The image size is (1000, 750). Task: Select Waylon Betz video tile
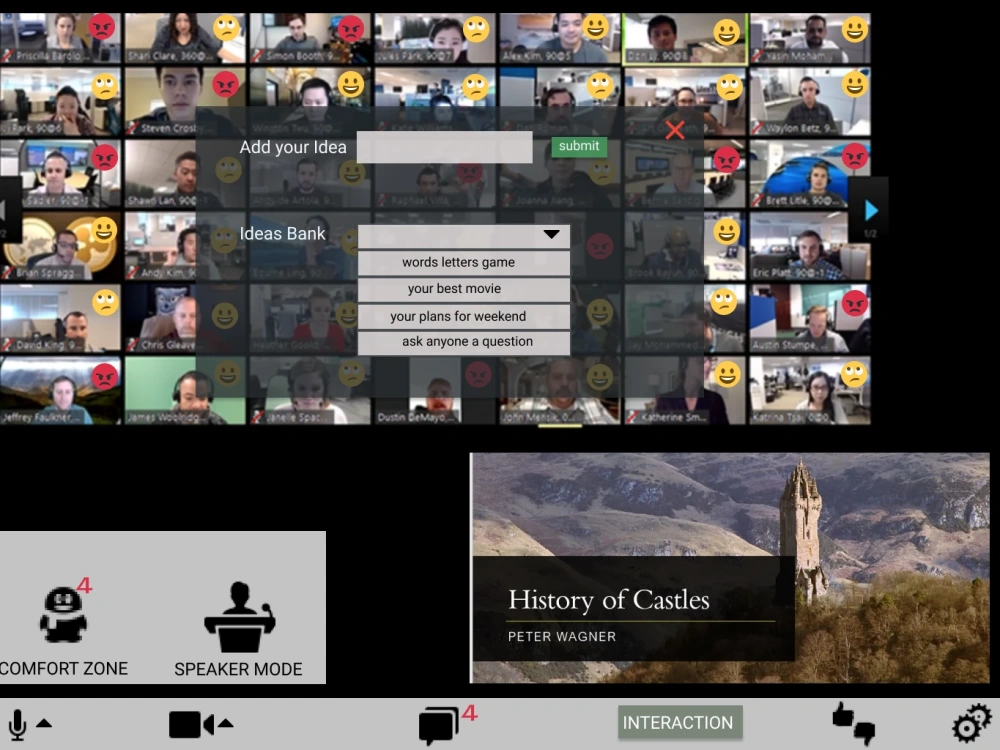[x=810, y=101]
